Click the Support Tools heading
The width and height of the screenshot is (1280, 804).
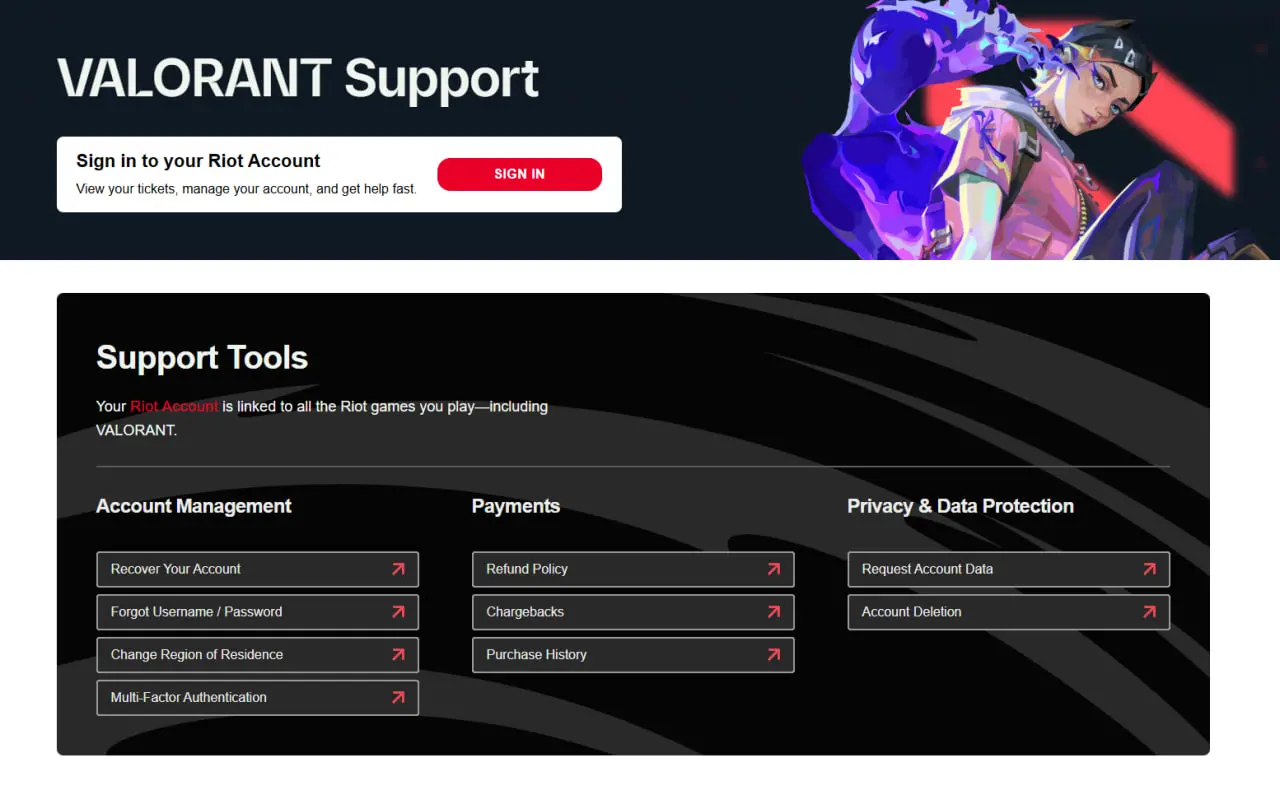(202, 358)
